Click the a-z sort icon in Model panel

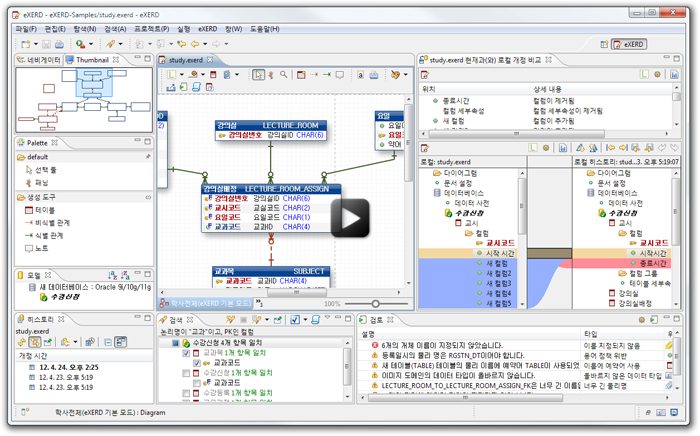click(x=112, y=275)
